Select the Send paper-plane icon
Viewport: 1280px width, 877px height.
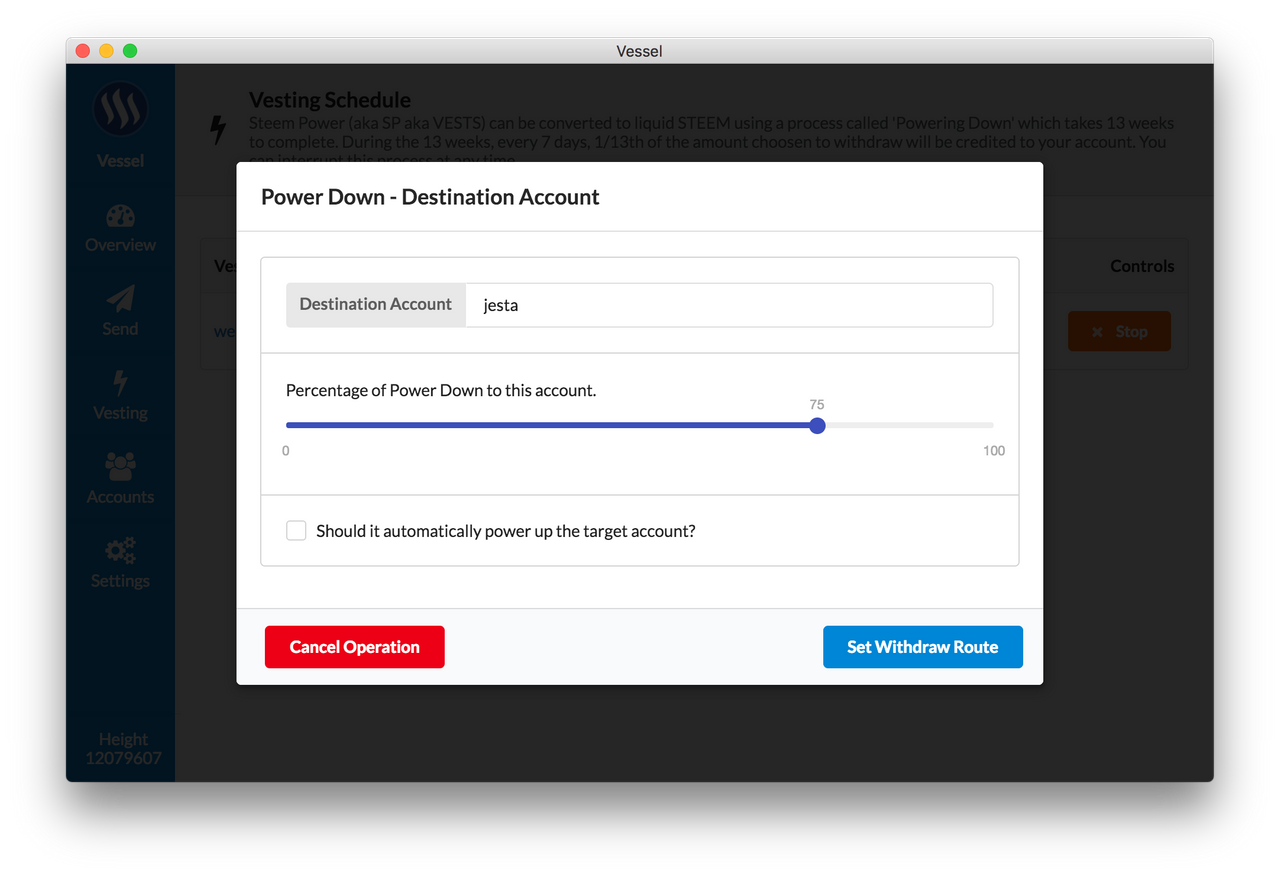click(120, 299)
